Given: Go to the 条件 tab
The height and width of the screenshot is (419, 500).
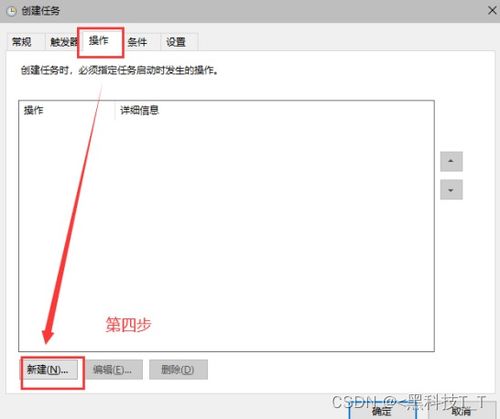Looking at the screenshot, I should [x=137, y=42].
